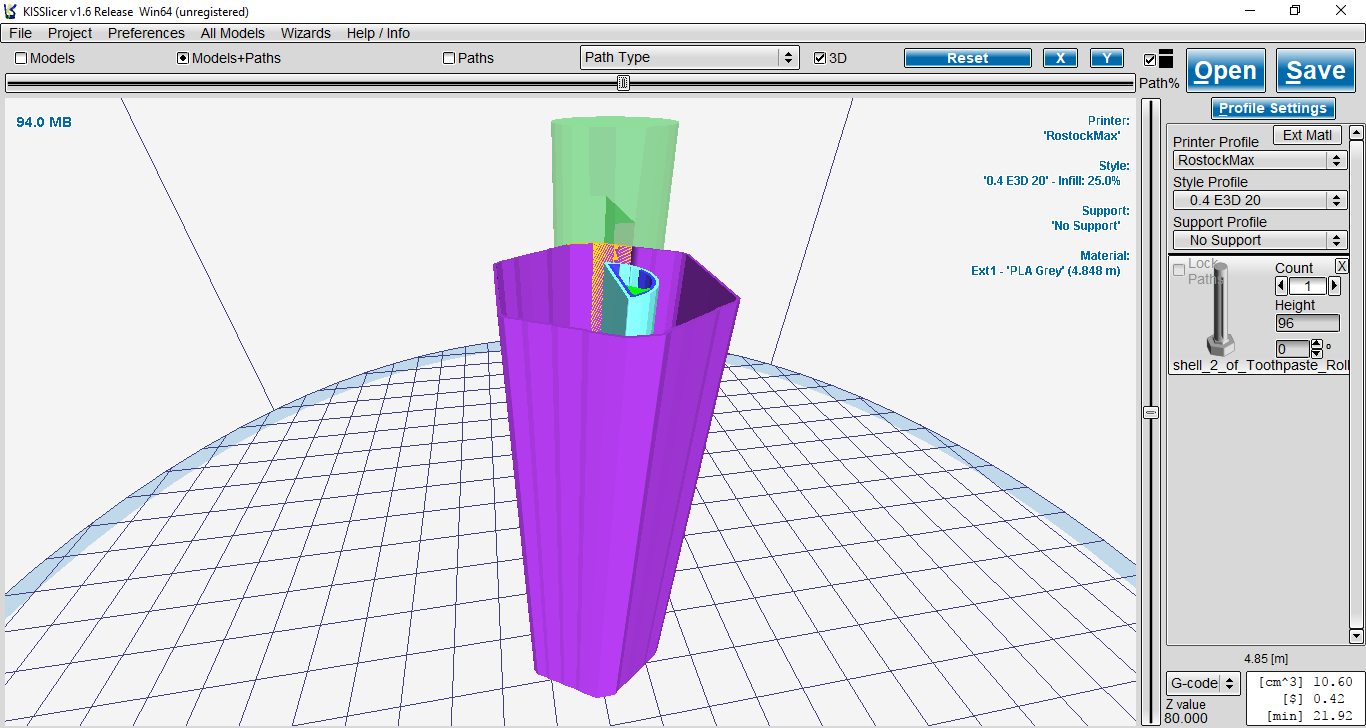Open the Project menu
Viewport: 1366px width, 728px height.
[x=70, y=33]
